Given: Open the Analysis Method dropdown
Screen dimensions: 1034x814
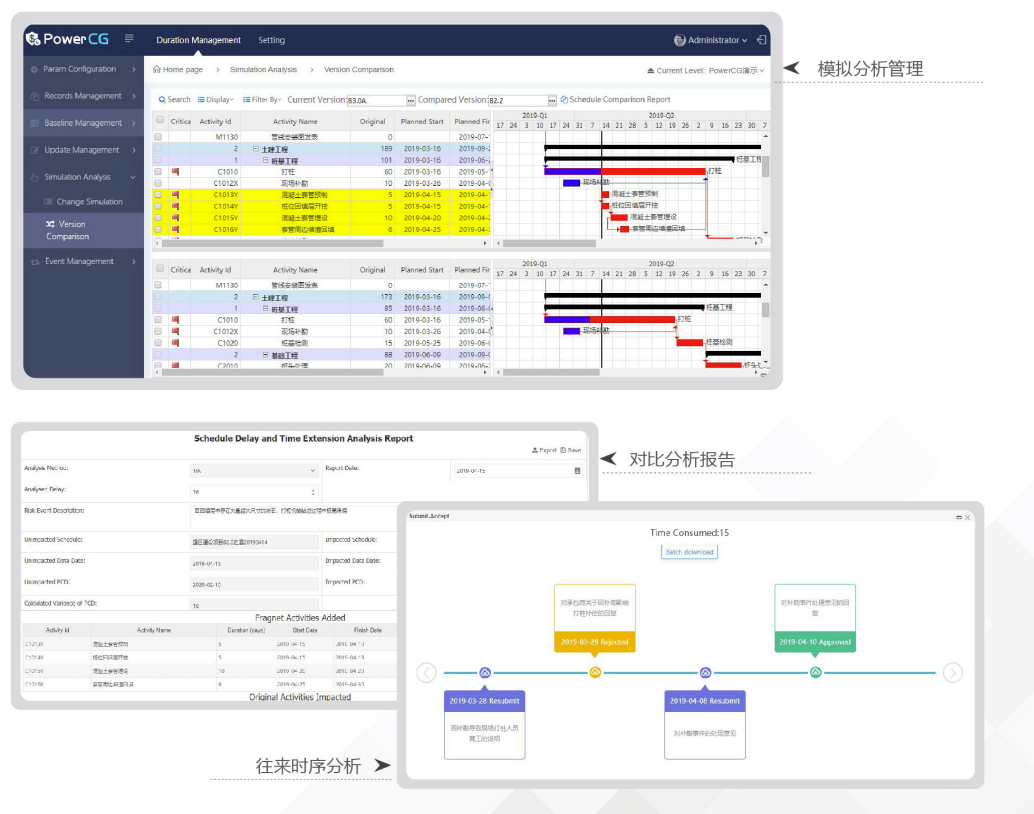Looking at the screenshot, I should tap(255, 471).
